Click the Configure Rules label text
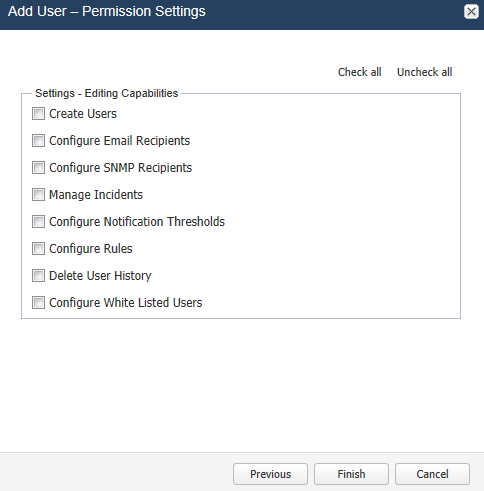The image size is (484, 491). [x=91, y=249]
